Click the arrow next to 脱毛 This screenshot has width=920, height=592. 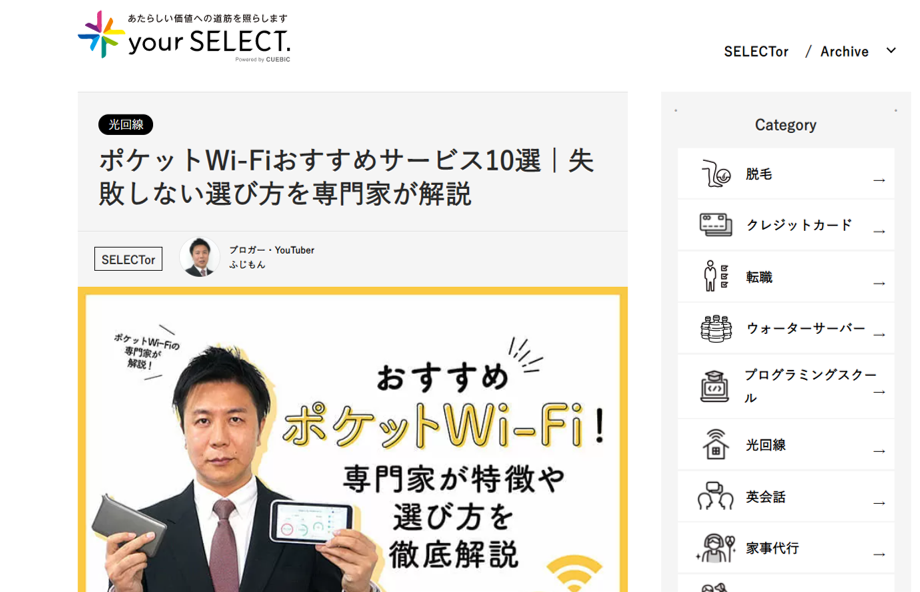879,180
